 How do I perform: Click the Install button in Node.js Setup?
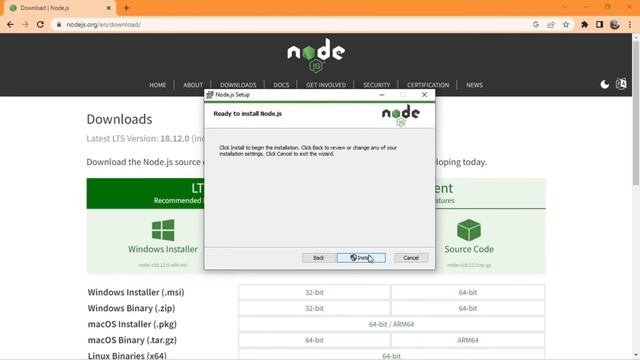tap(361, 258)
